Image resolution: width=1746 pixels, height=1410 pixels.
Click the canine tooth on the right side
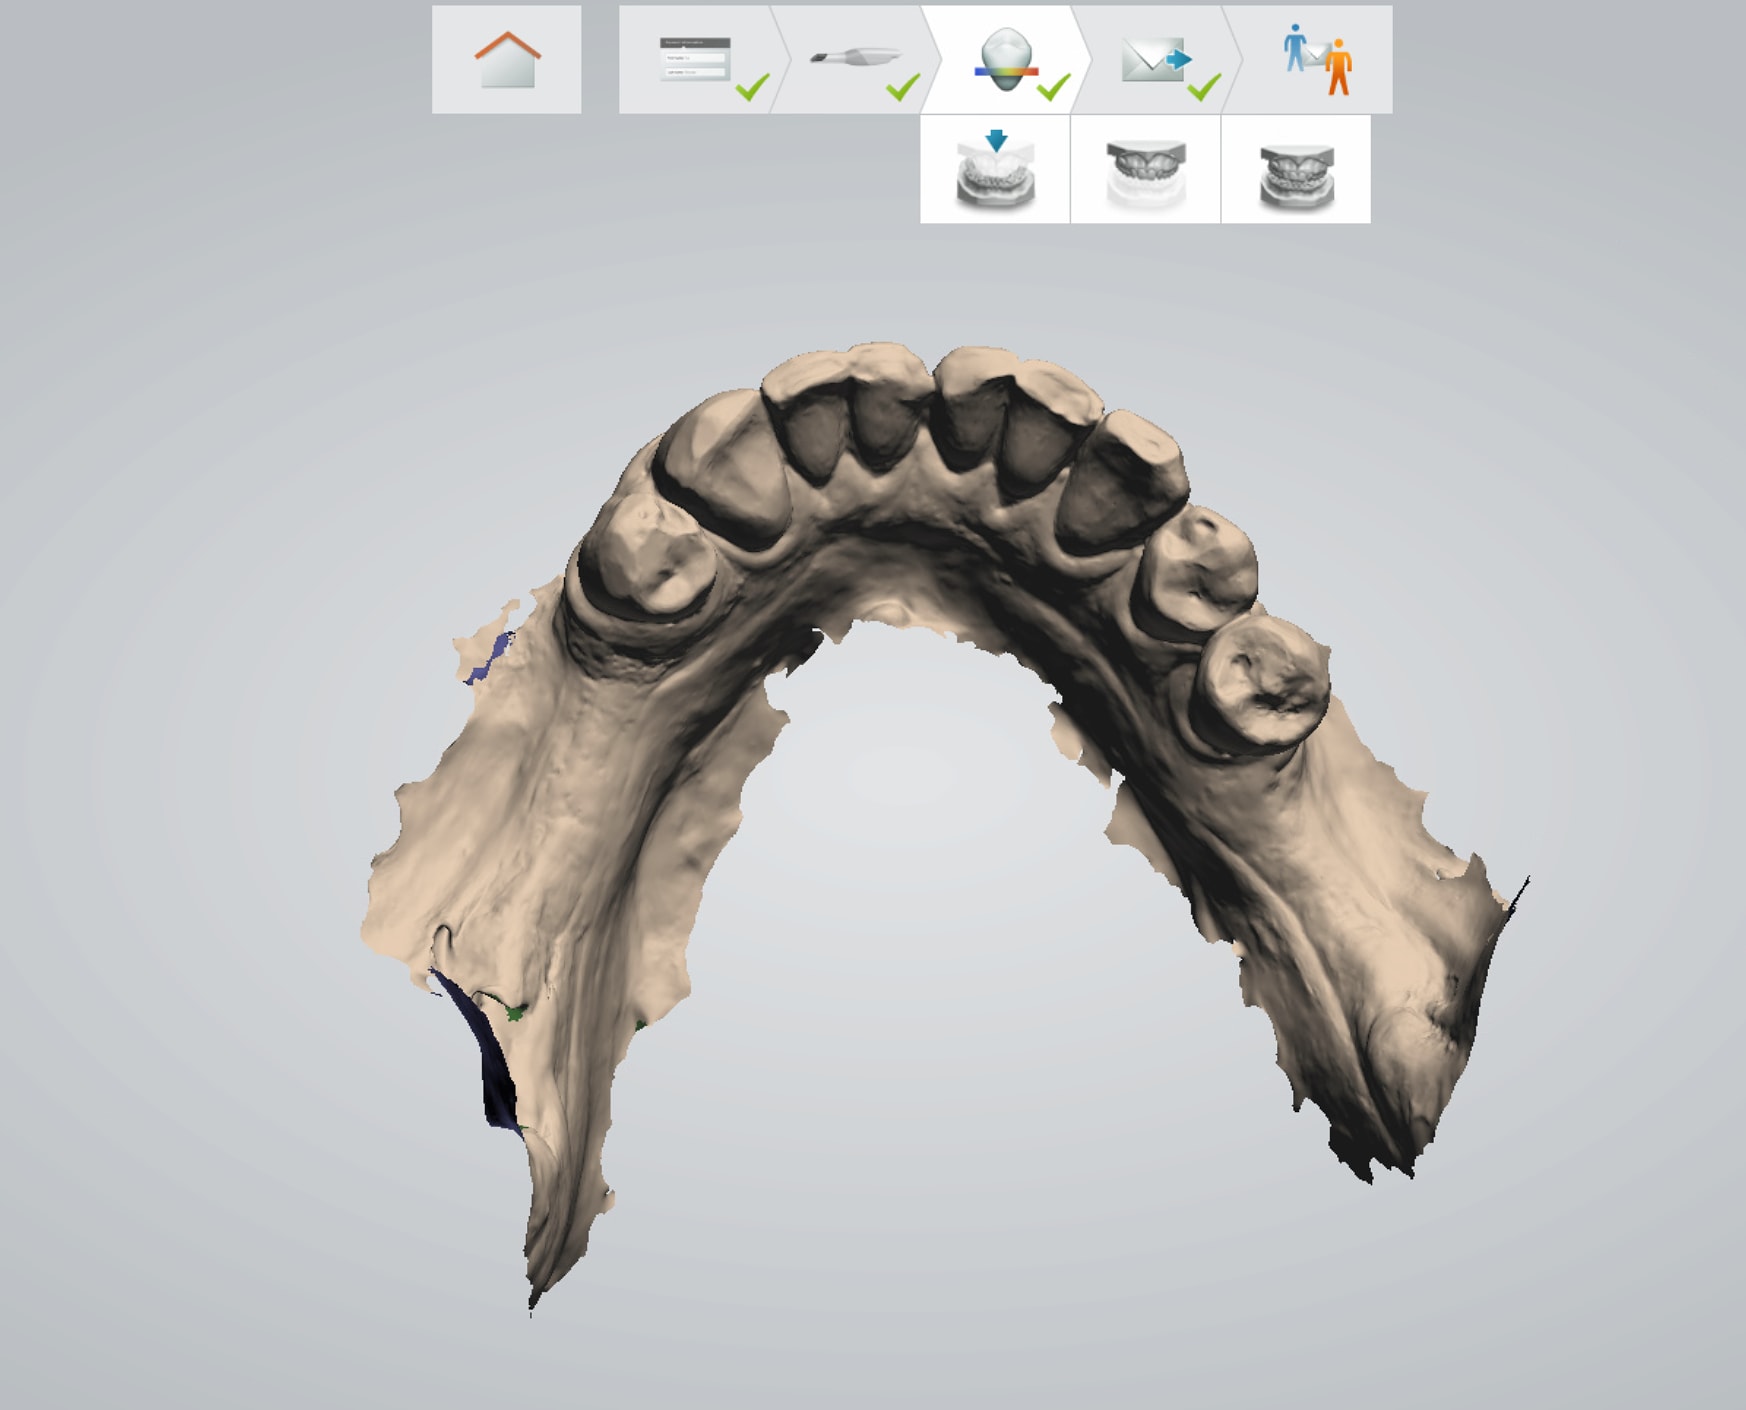tap(1125, 480)
